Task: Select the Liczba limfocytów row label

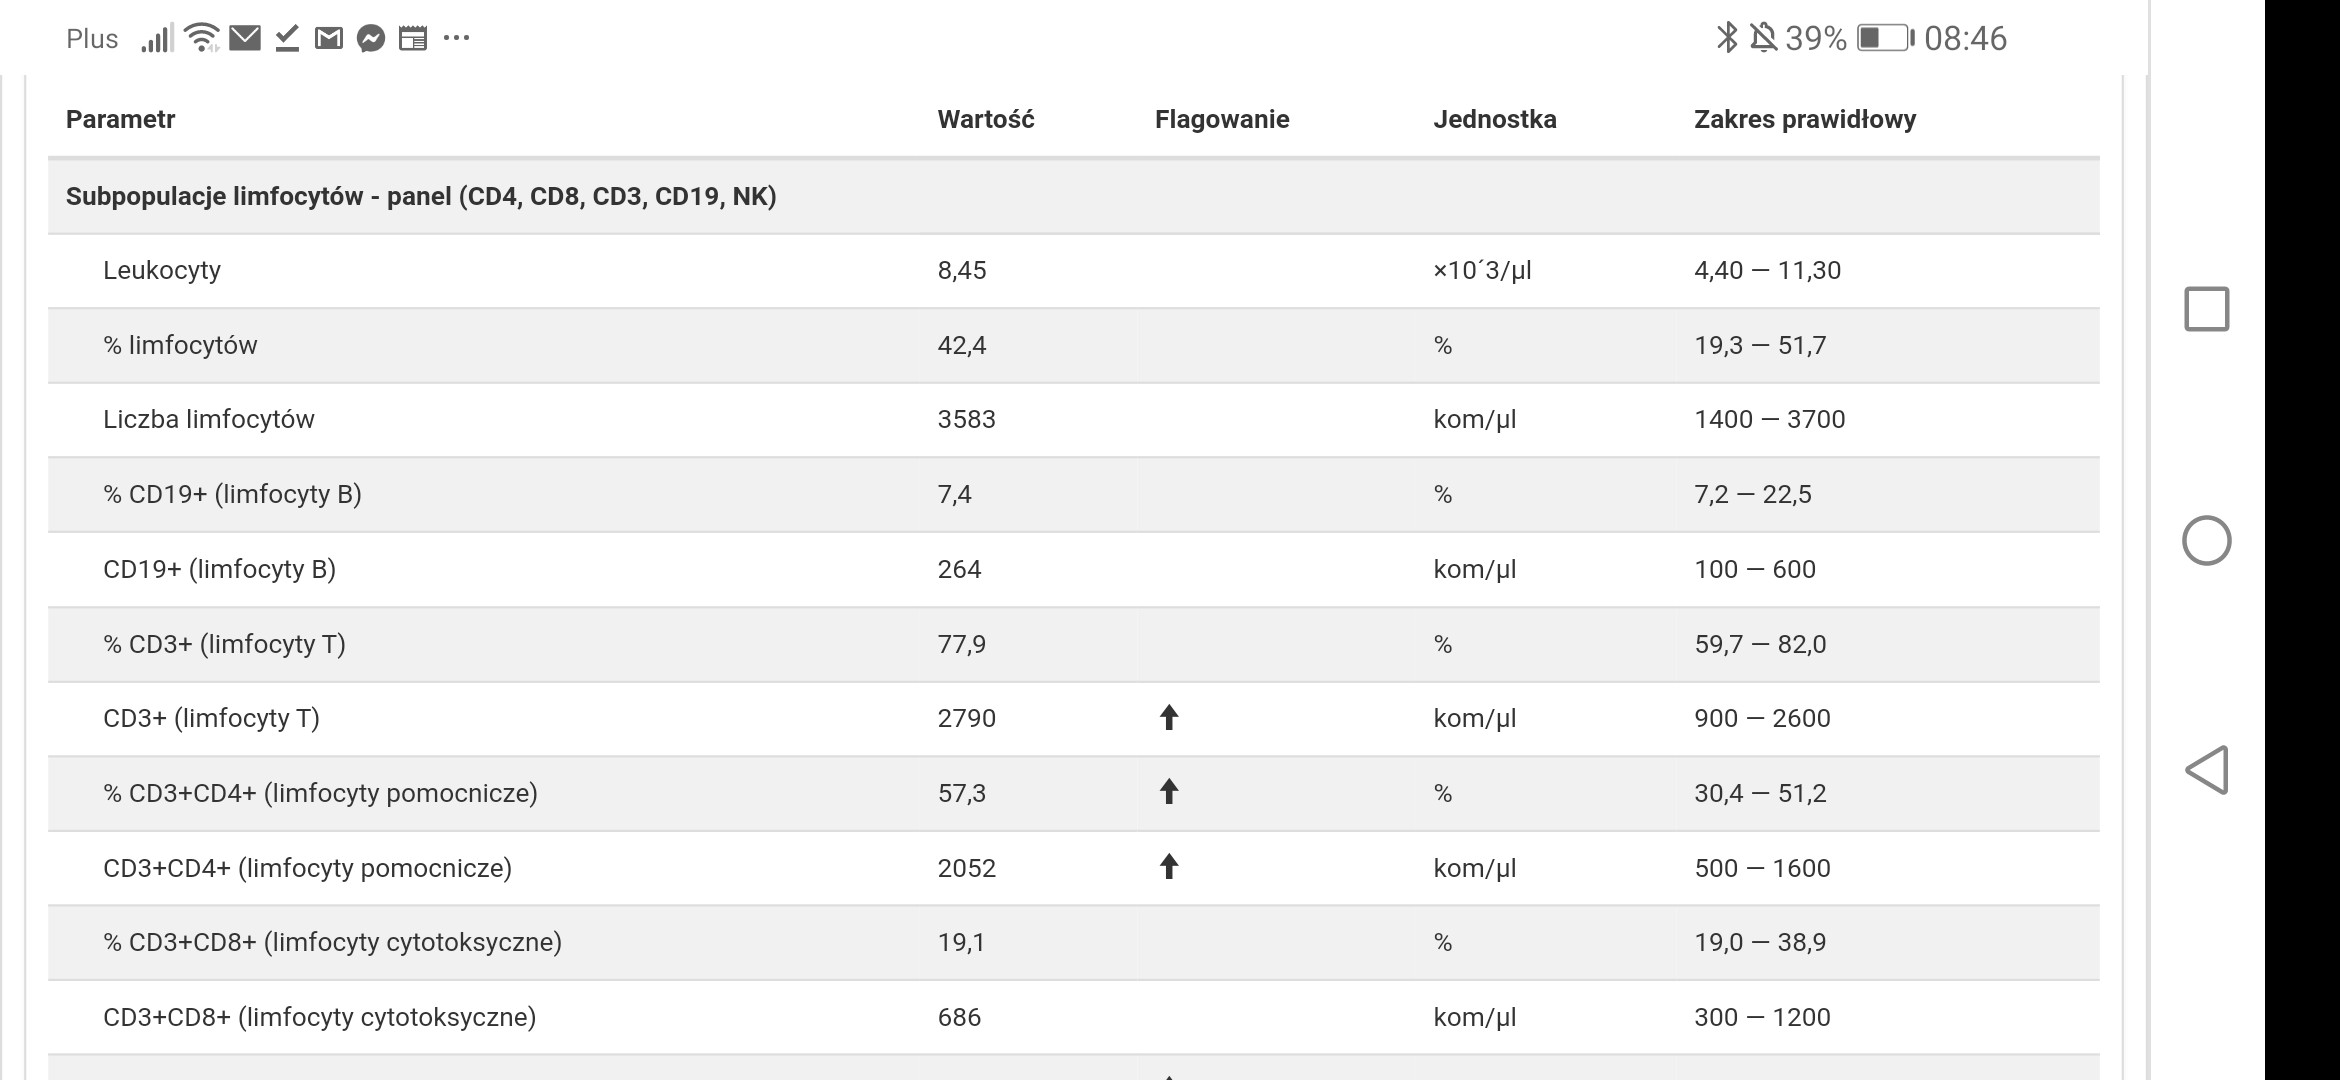Action: click(209, 419)
